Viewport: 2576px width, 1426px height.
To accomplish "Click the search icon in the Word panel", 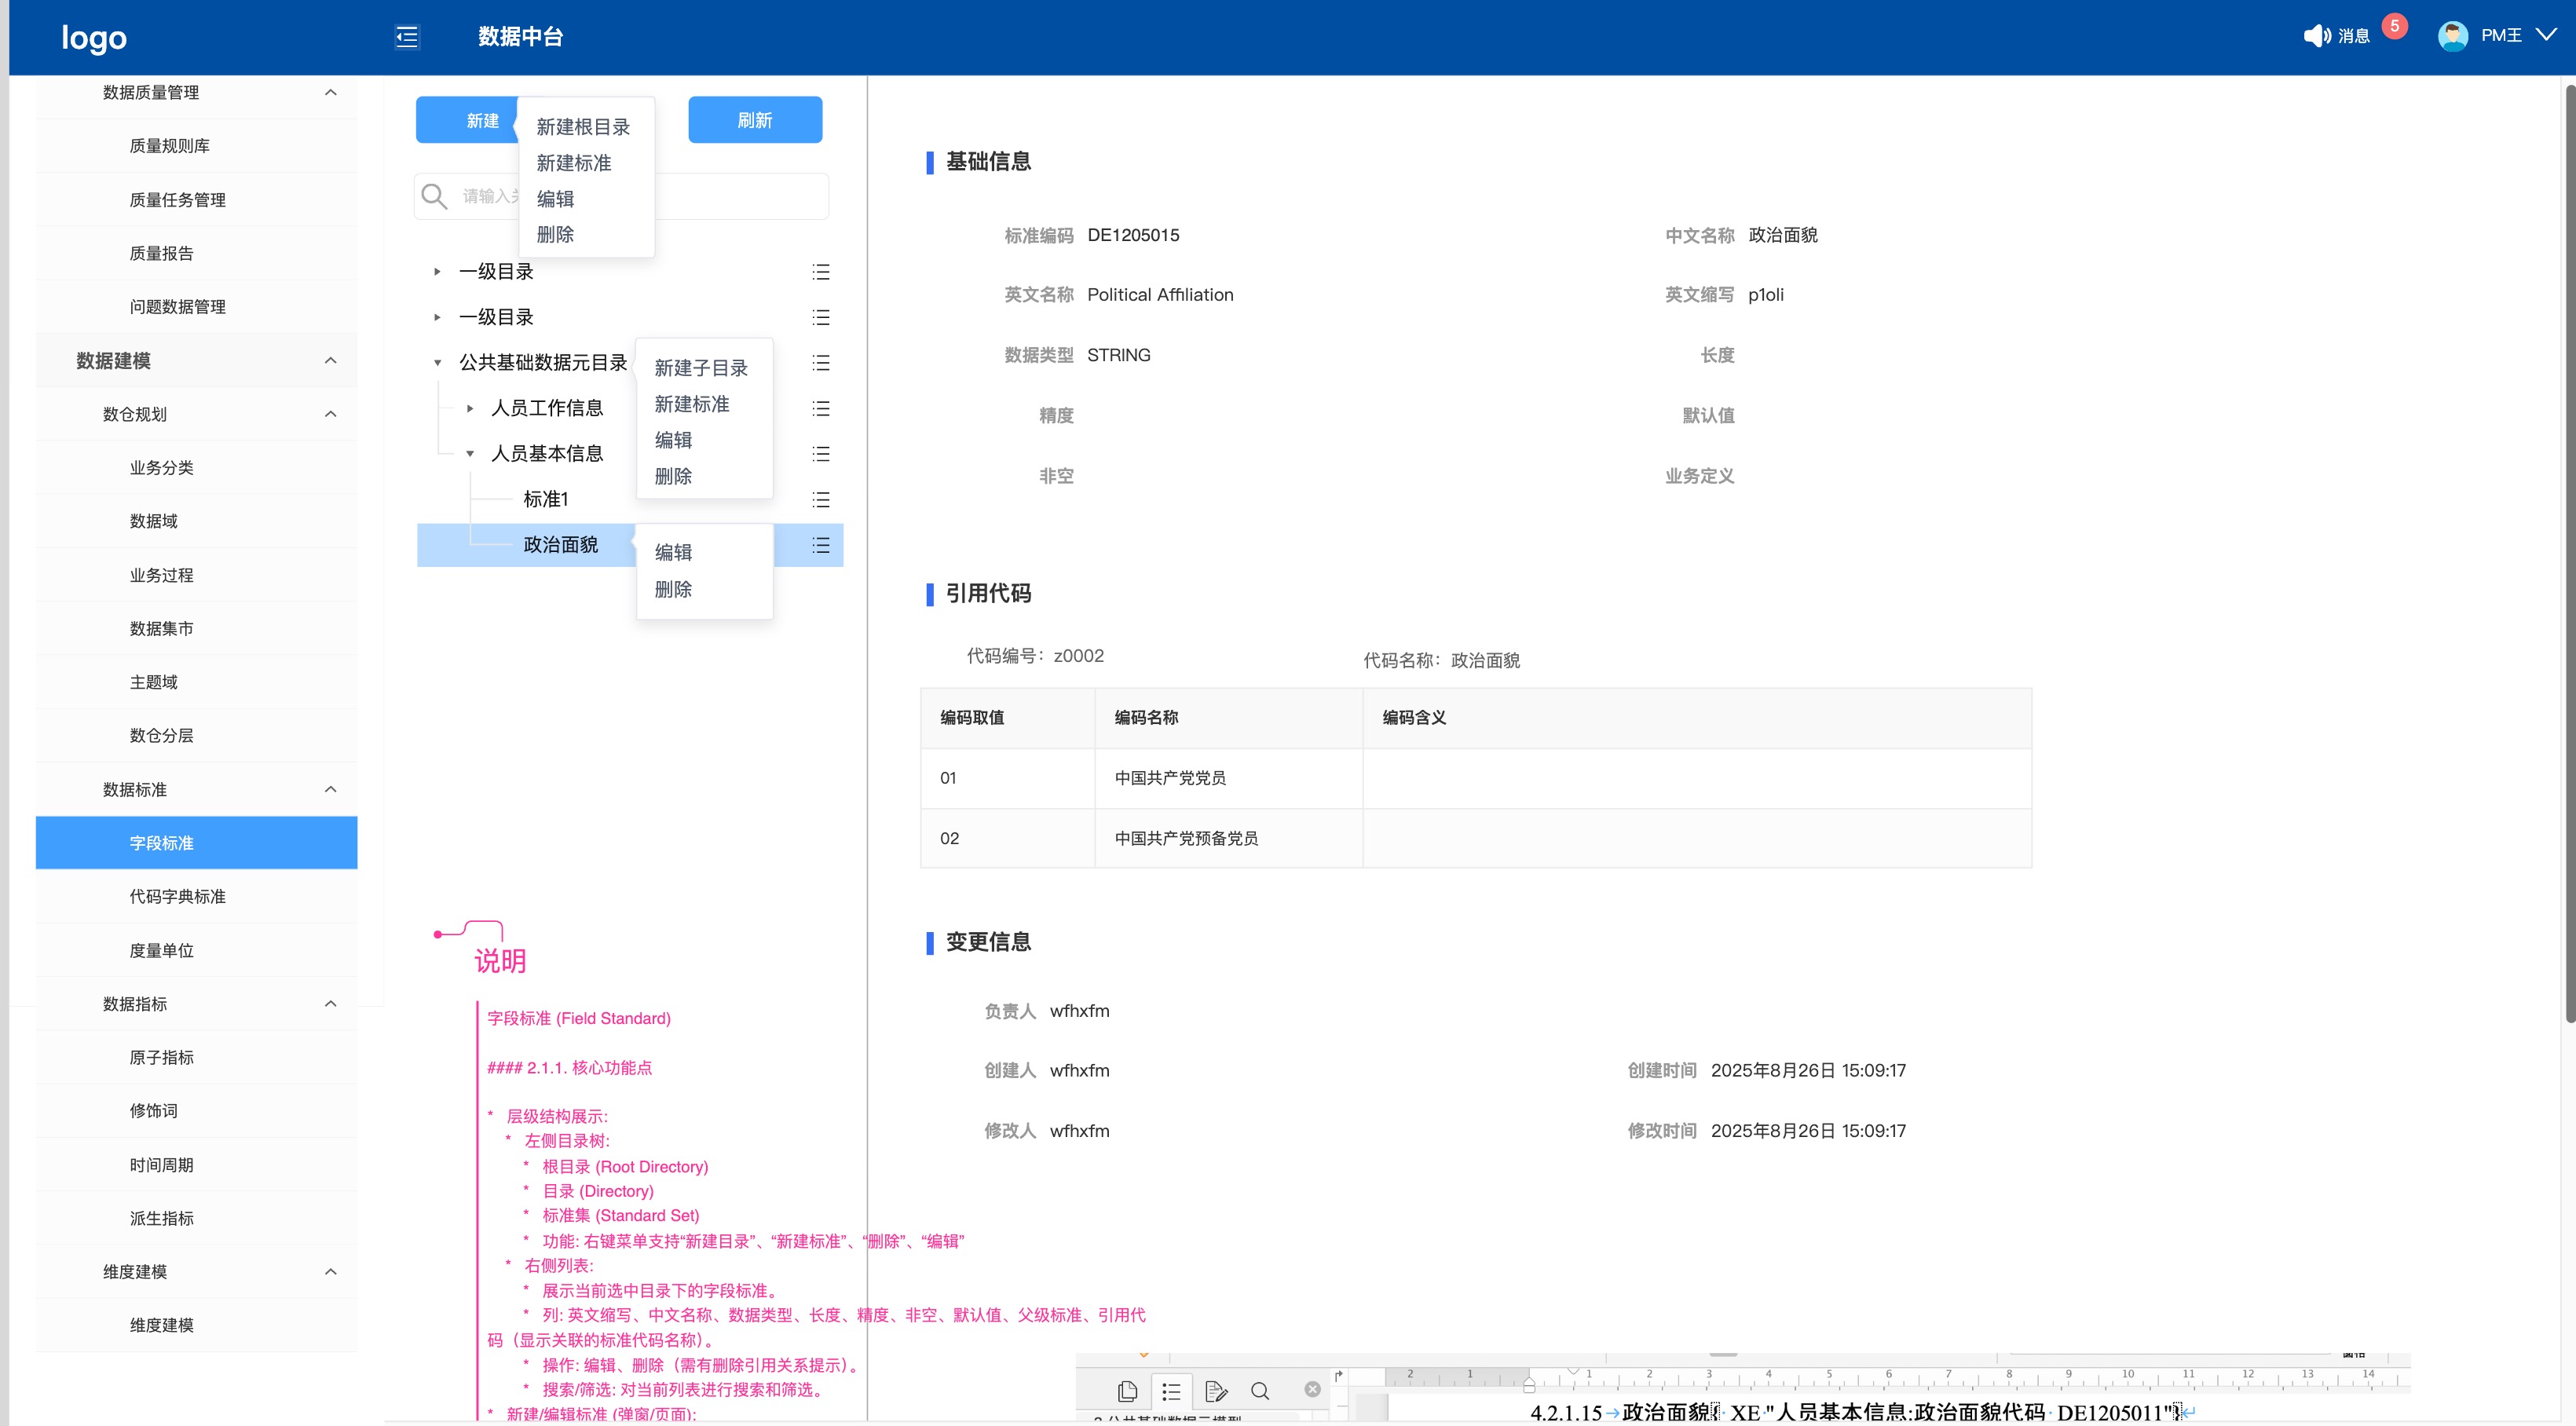I will tap(1260, 1390).
